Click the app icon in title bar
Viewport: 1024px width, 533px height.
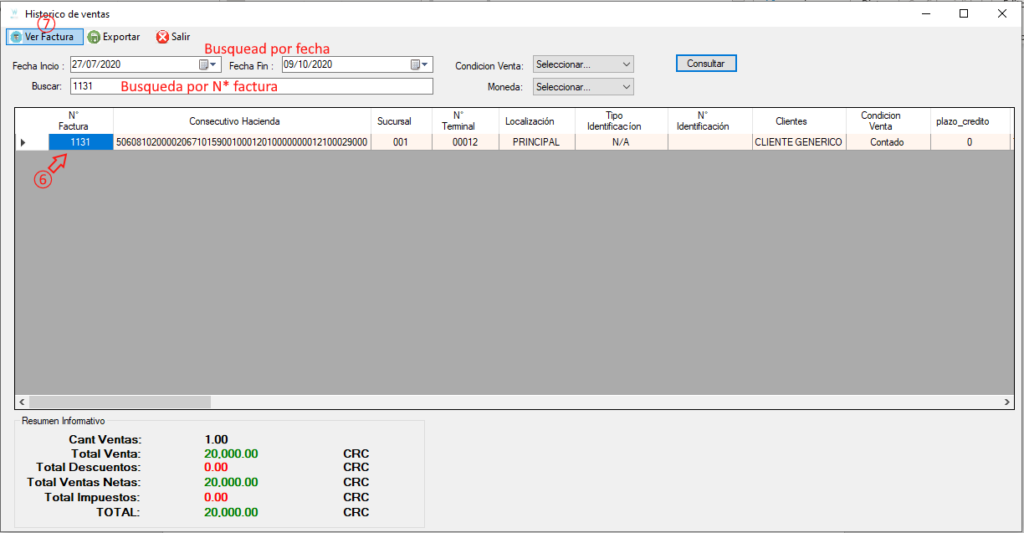pos(13,14)
